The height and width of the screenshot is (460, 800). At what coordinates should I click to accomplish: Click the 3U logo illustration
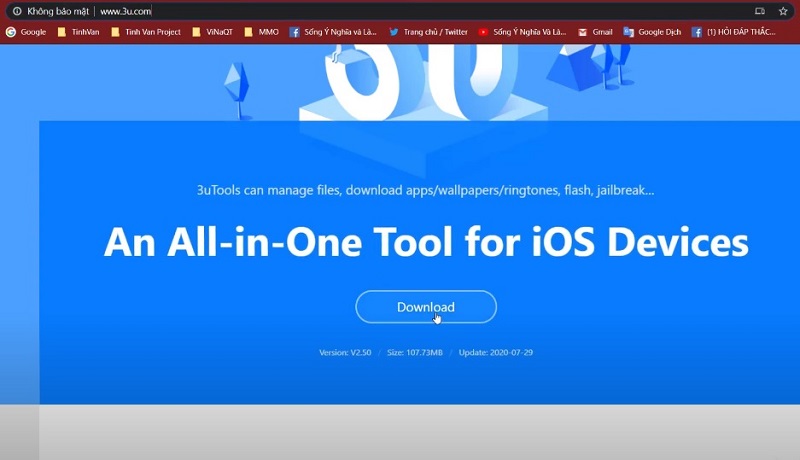(423, 83)
